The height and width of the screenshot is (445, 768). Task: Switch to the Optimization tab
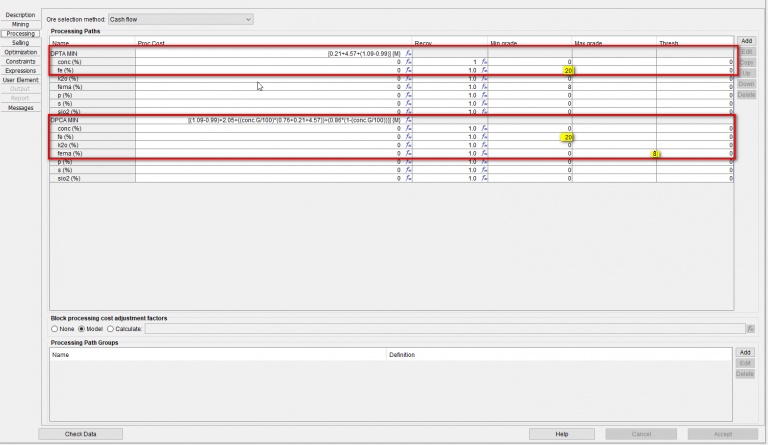(x=21, y=52)
